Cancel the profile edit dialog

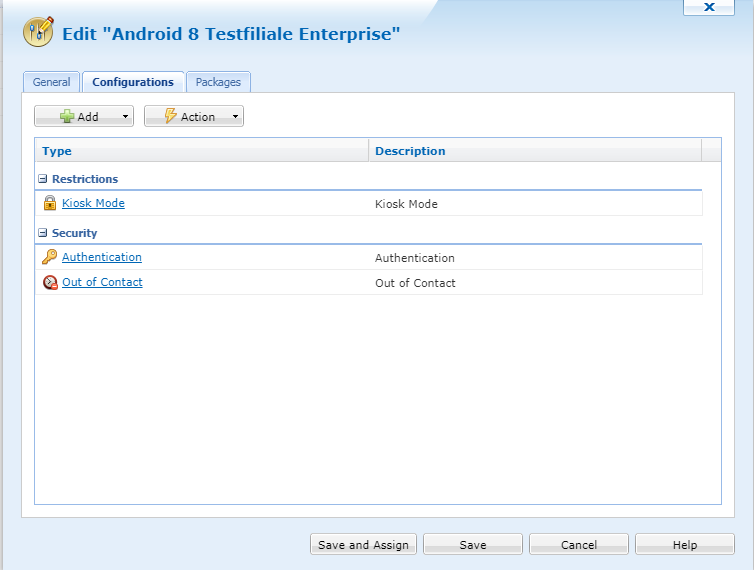tap(578, 545)
